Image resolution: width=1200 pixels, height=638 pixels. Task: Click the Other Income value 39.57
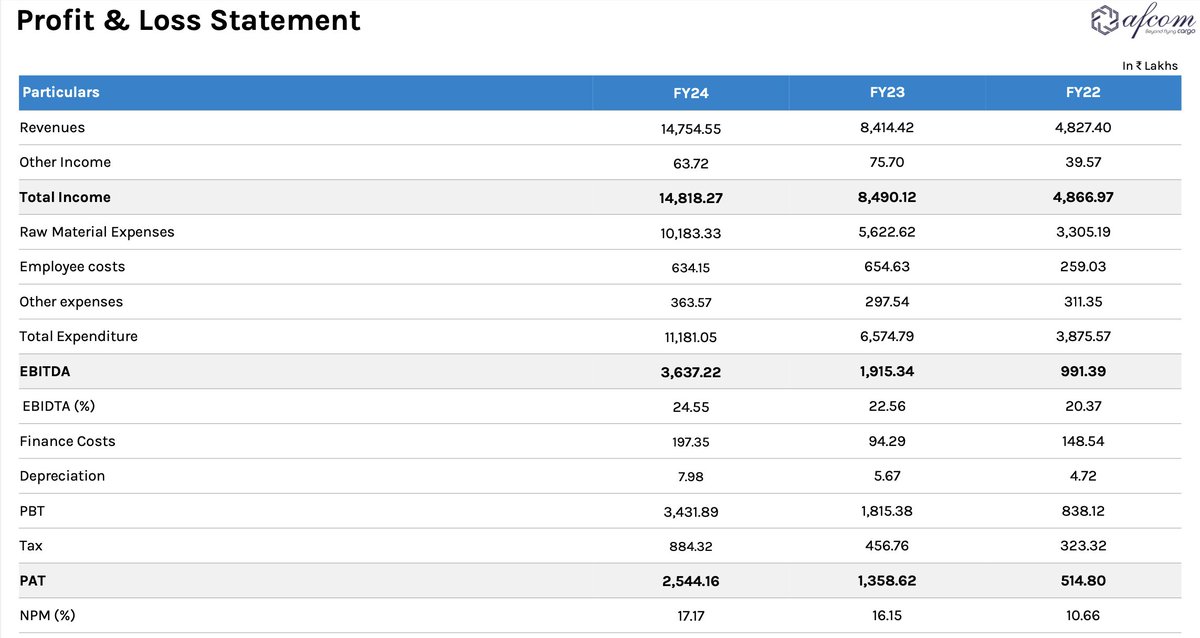point(1083,163)
